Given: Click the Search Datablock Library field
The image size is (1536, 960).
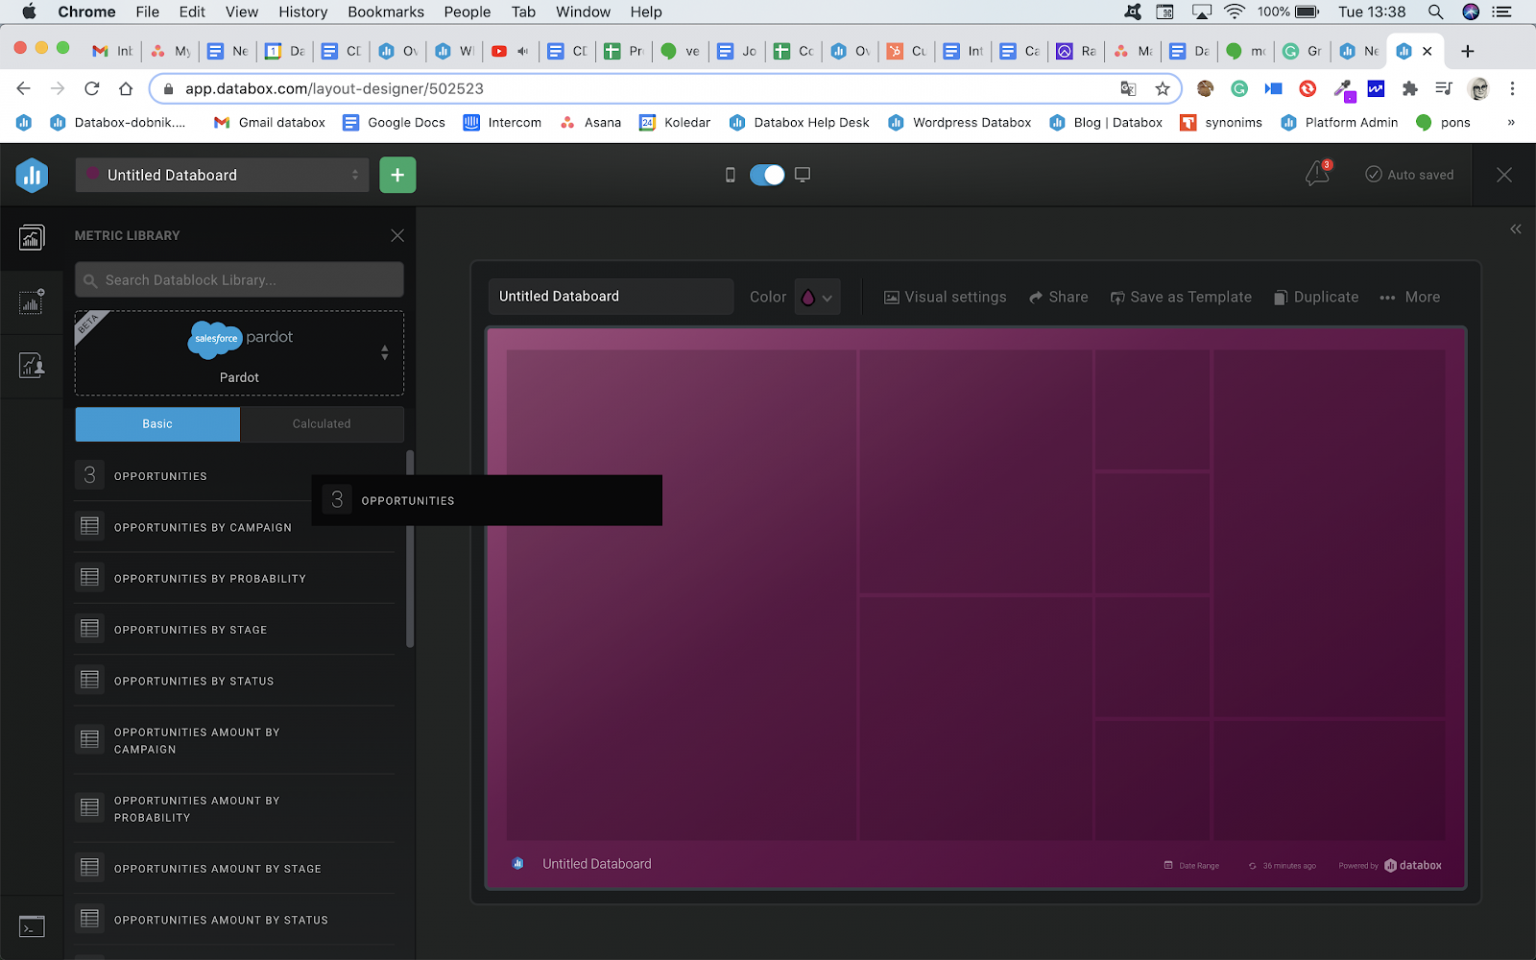Looking at the screenshot, I should click(240, 280).
